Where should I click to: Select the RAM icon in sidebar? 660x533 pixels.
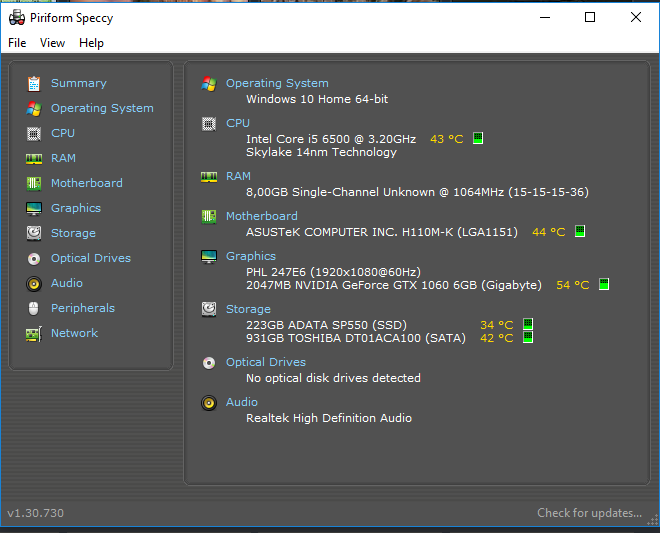pos(34,158)
